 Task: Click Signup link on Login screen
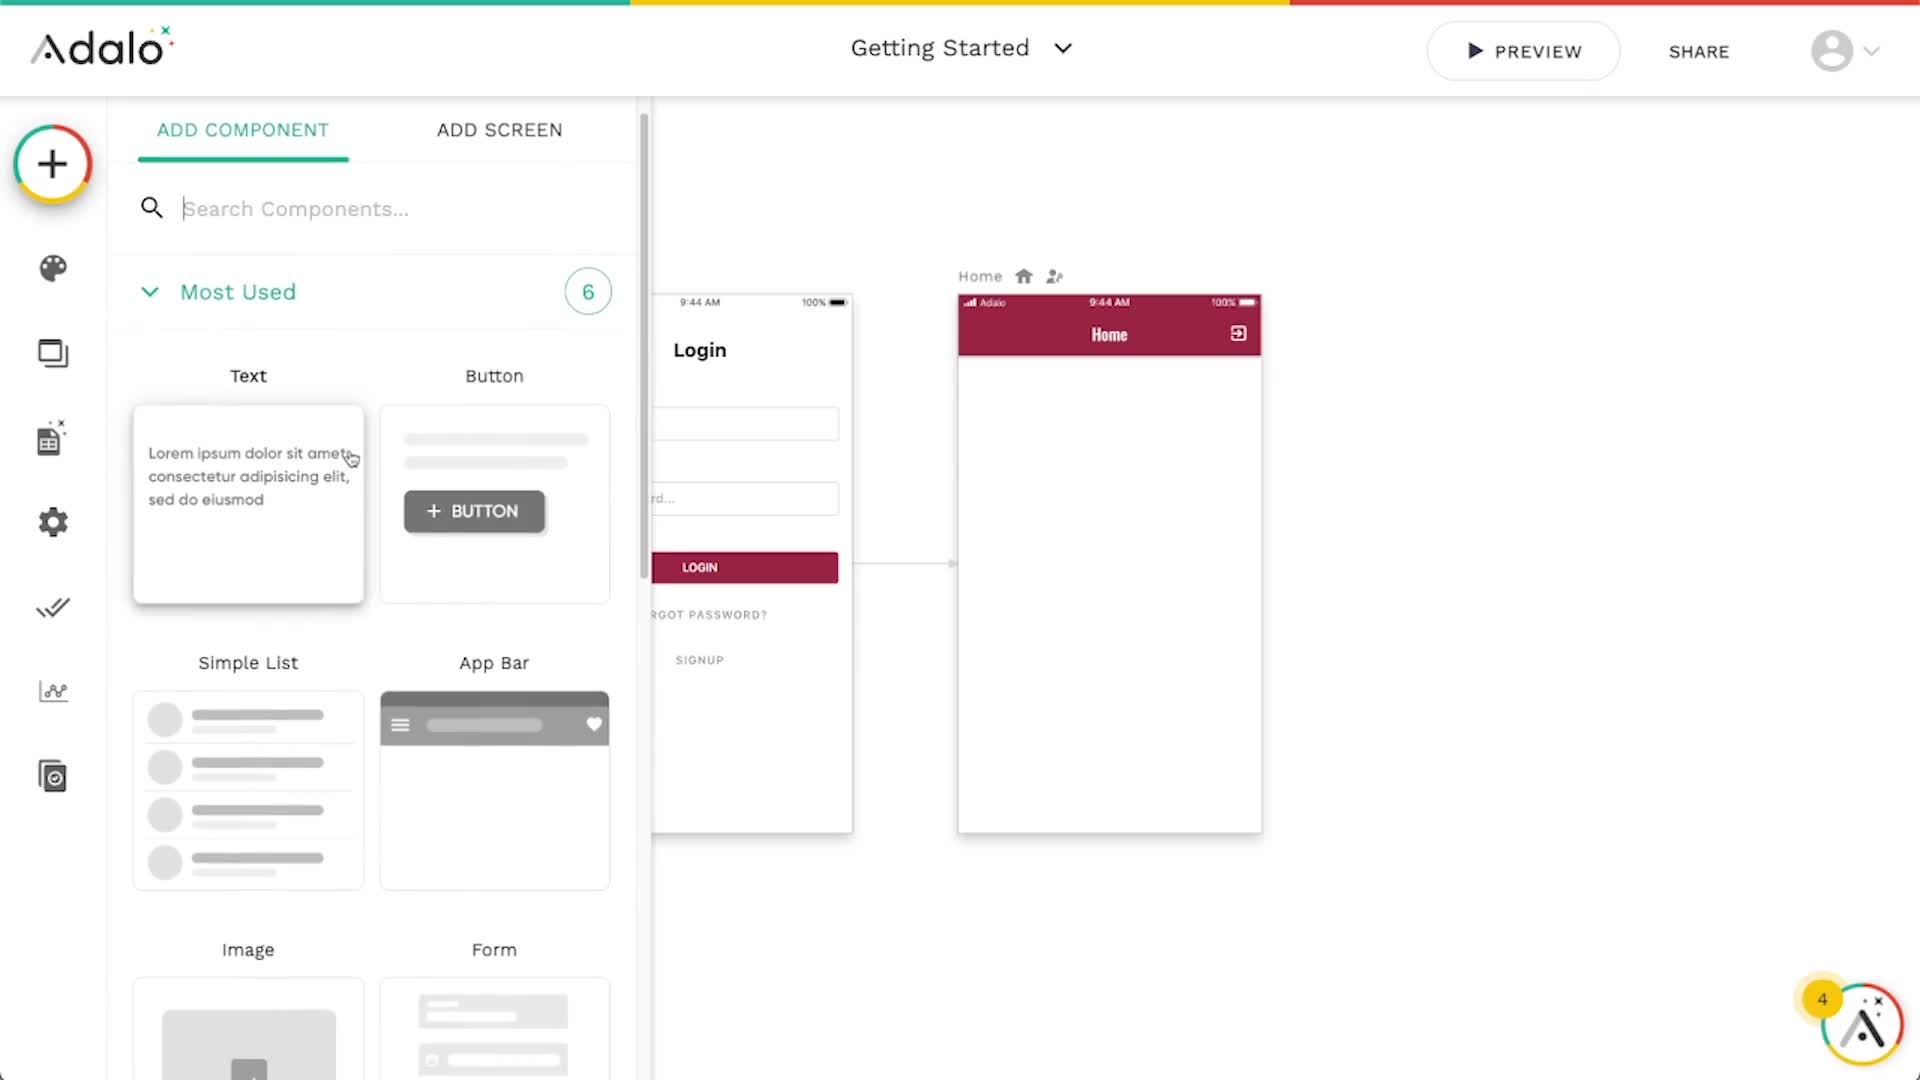click(699, 660)
